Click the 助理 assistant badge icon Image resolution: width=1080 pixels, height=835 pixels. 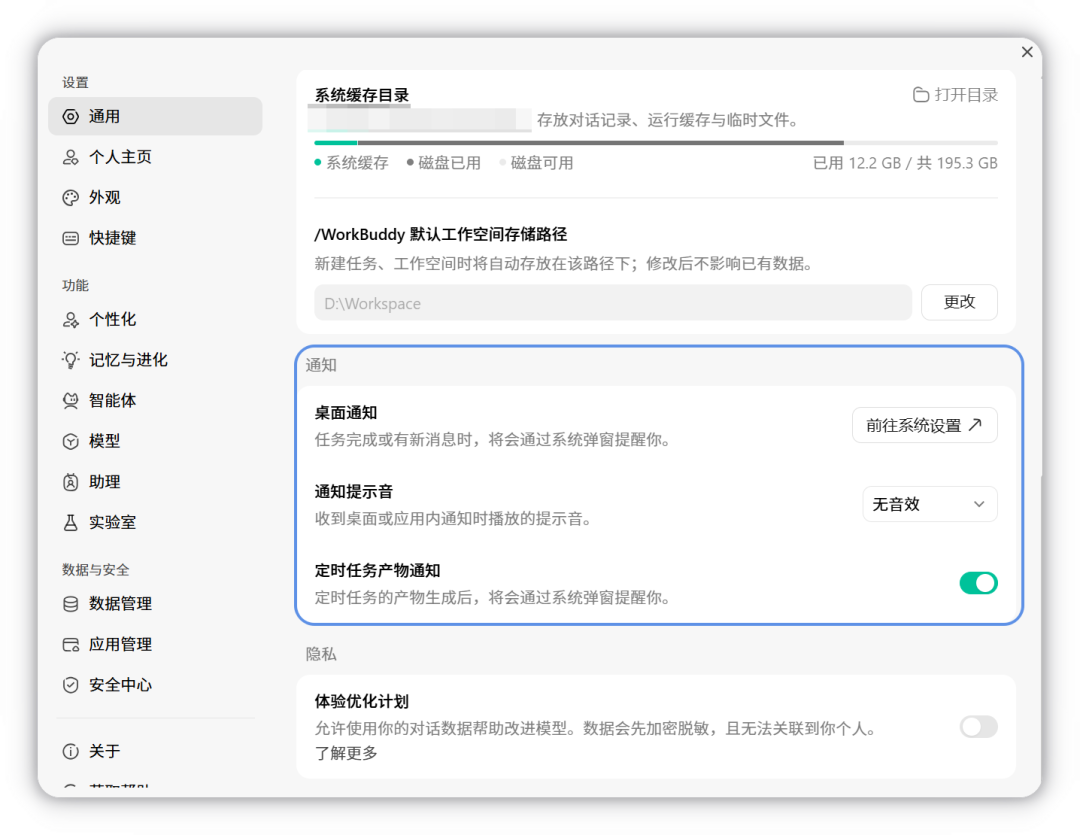click(70, 482)
